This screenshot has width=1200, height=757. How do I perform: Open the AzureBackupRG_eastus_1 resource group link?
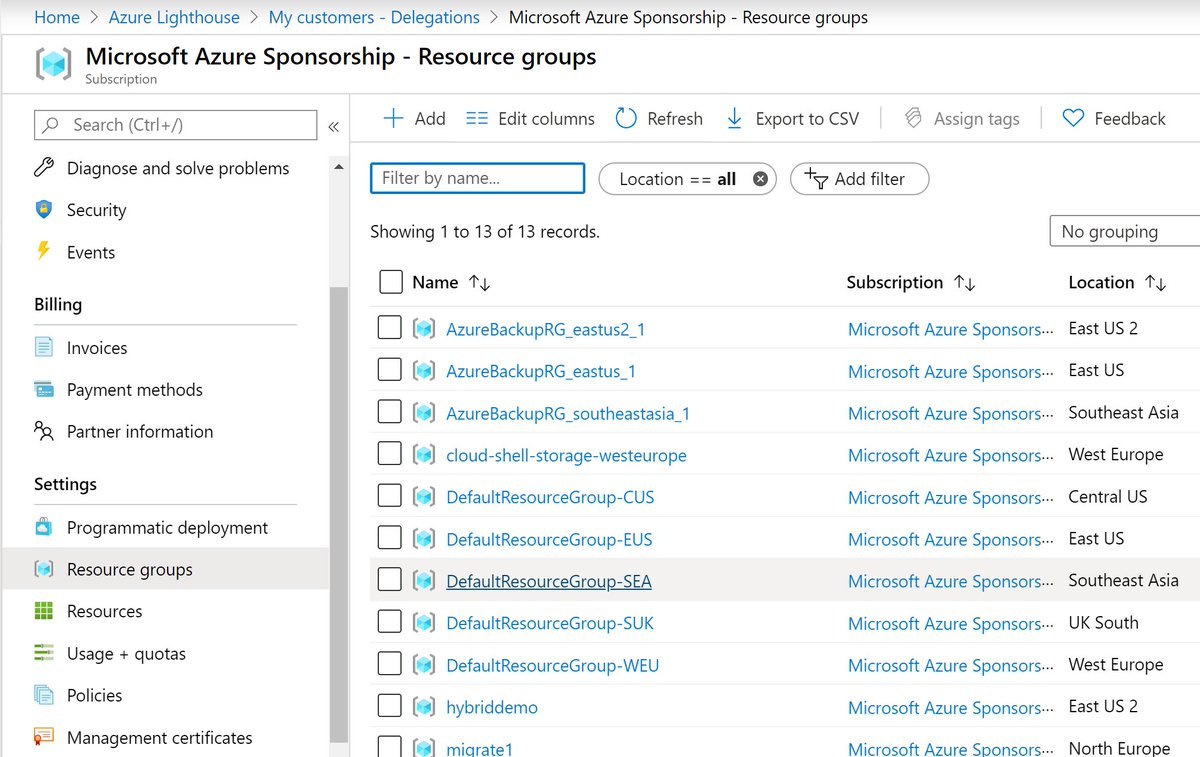541,371
